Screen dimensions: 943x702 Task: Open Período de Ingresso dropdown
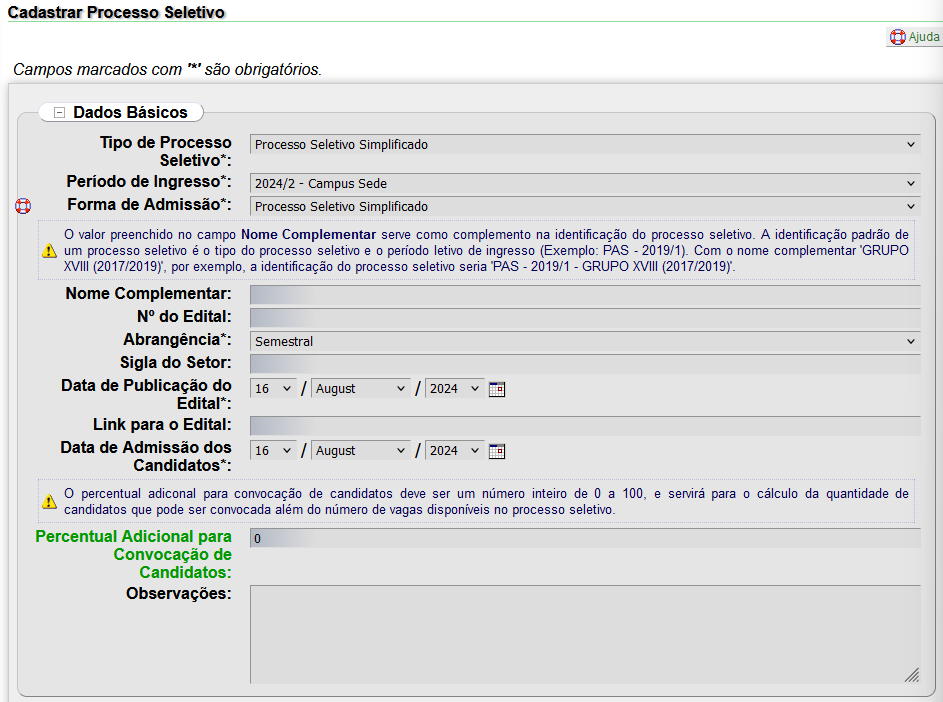584,184
